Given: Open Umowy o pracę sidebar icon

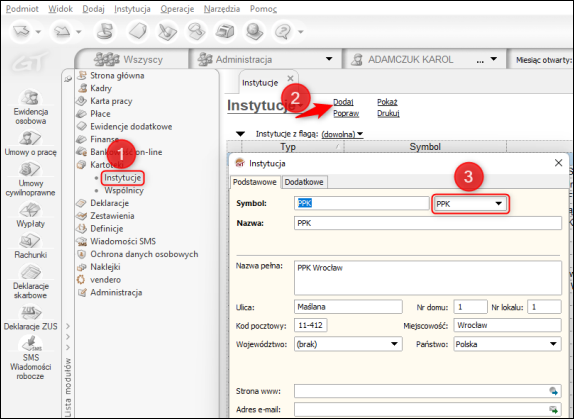Looking at the screenshot, I should [30, 138].
